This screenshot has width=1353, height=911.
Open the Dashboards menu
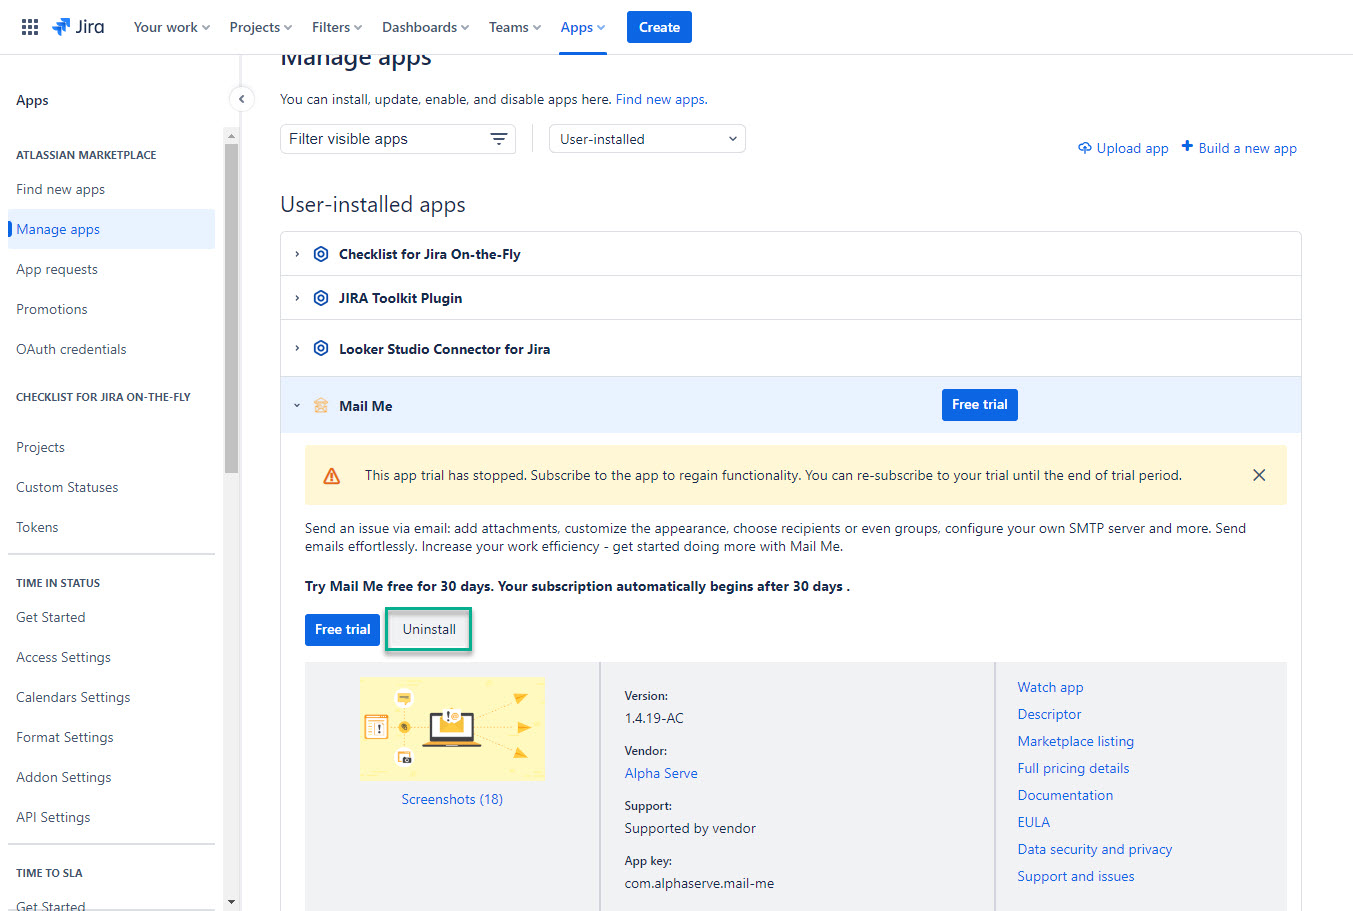tap(425, 27)
